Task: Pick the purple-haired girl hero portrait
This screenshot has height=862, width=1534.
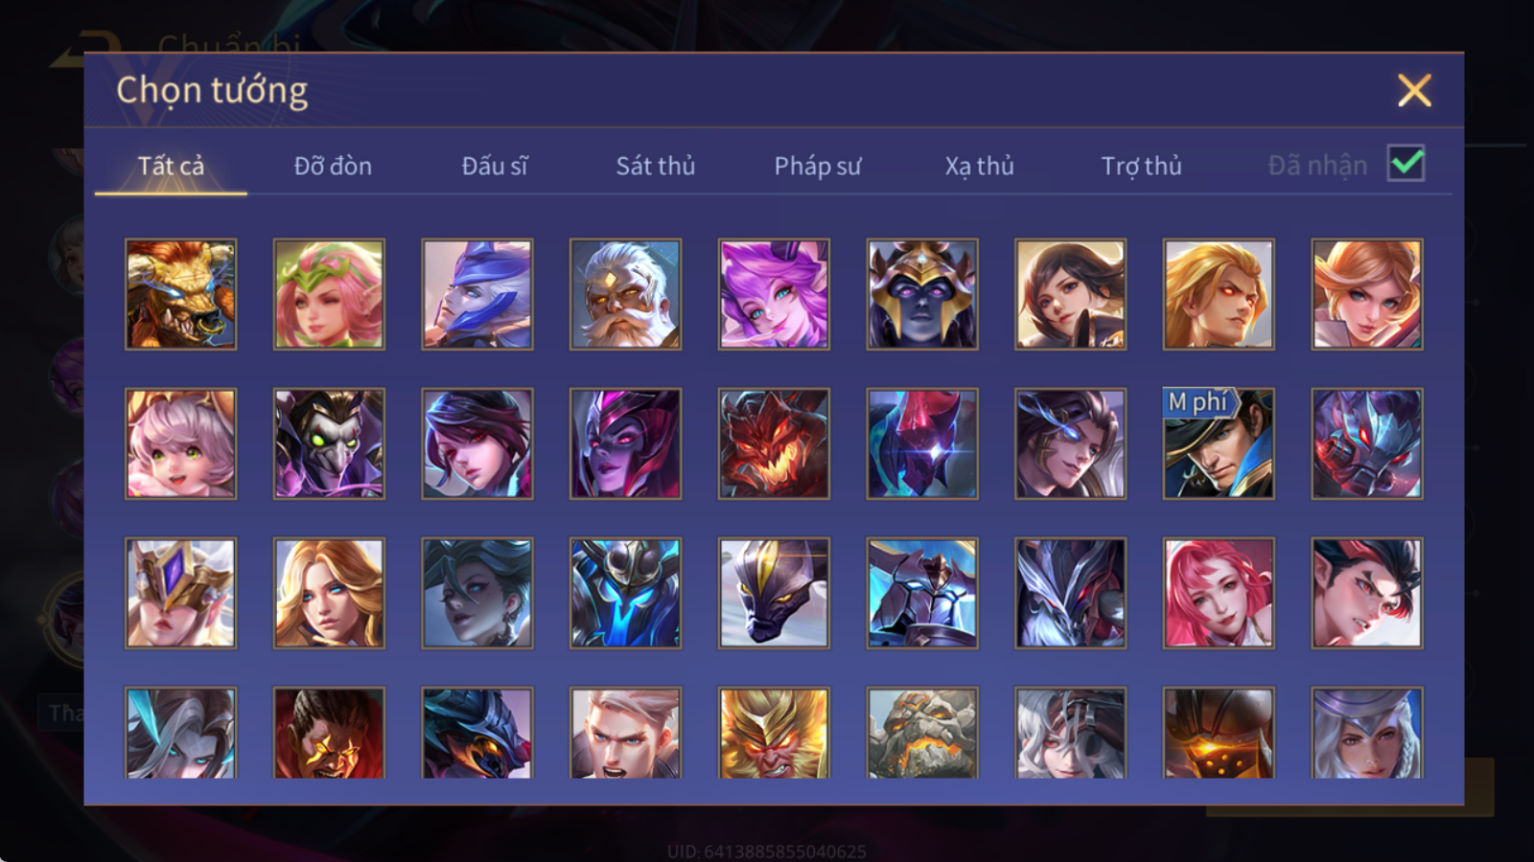Action: (x=774, y=294)
